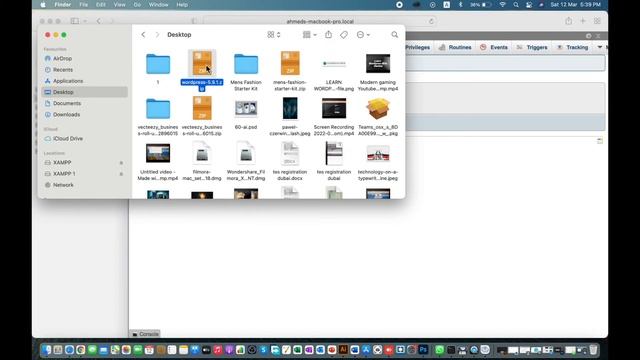Viewport: 640px width, 360px height.
Task: Open the phpMyAdmin Console bar
Action: click(x=145, y=334)
